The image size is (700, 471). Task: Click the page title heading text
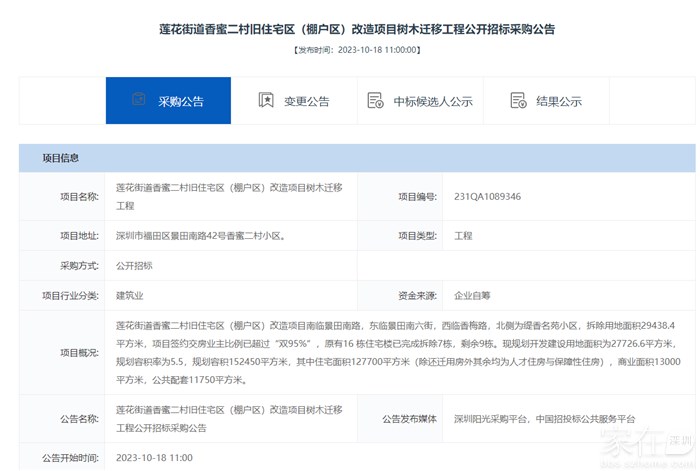(357, 29)
